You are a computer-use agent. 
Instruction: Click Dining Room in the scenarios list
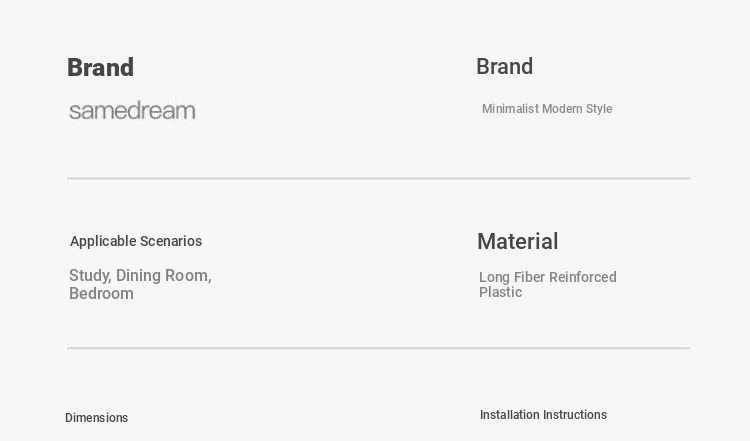pyautogui.click(x=163, y=275)
